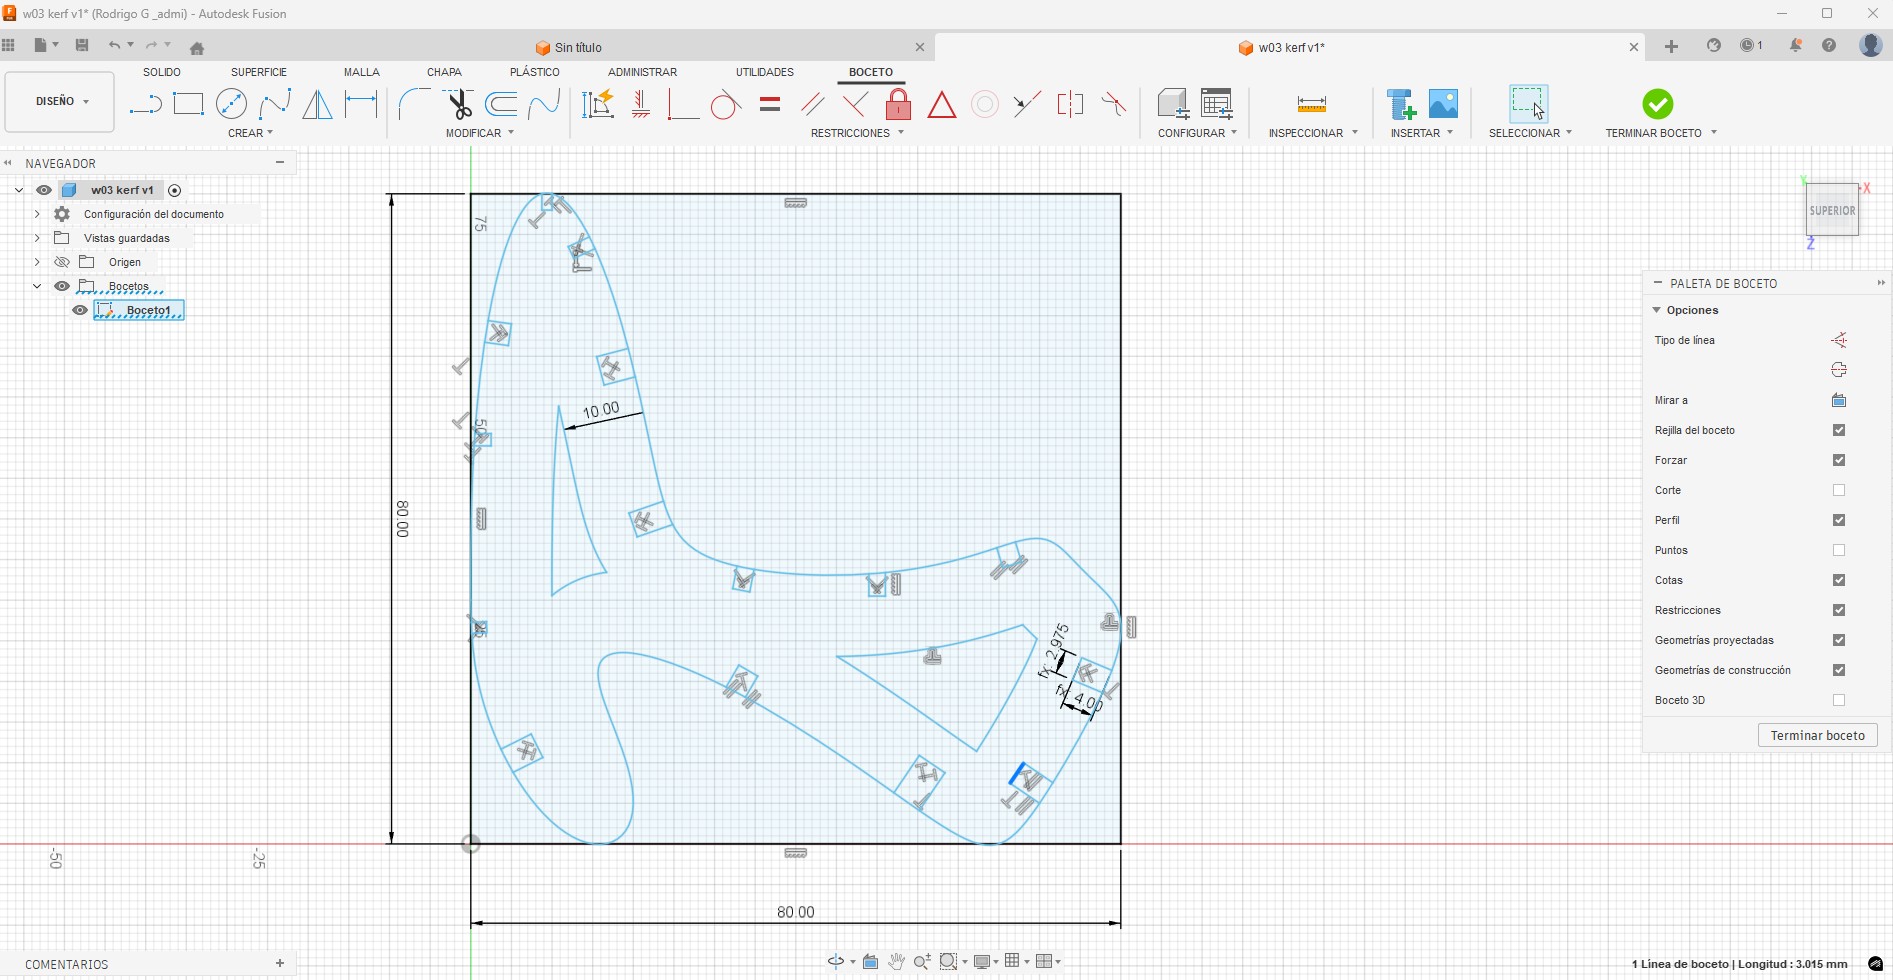Viewport: 1893px width, 980px height.
Task: Toggle the Perfil checkbox
Action: coord(1839,520)
